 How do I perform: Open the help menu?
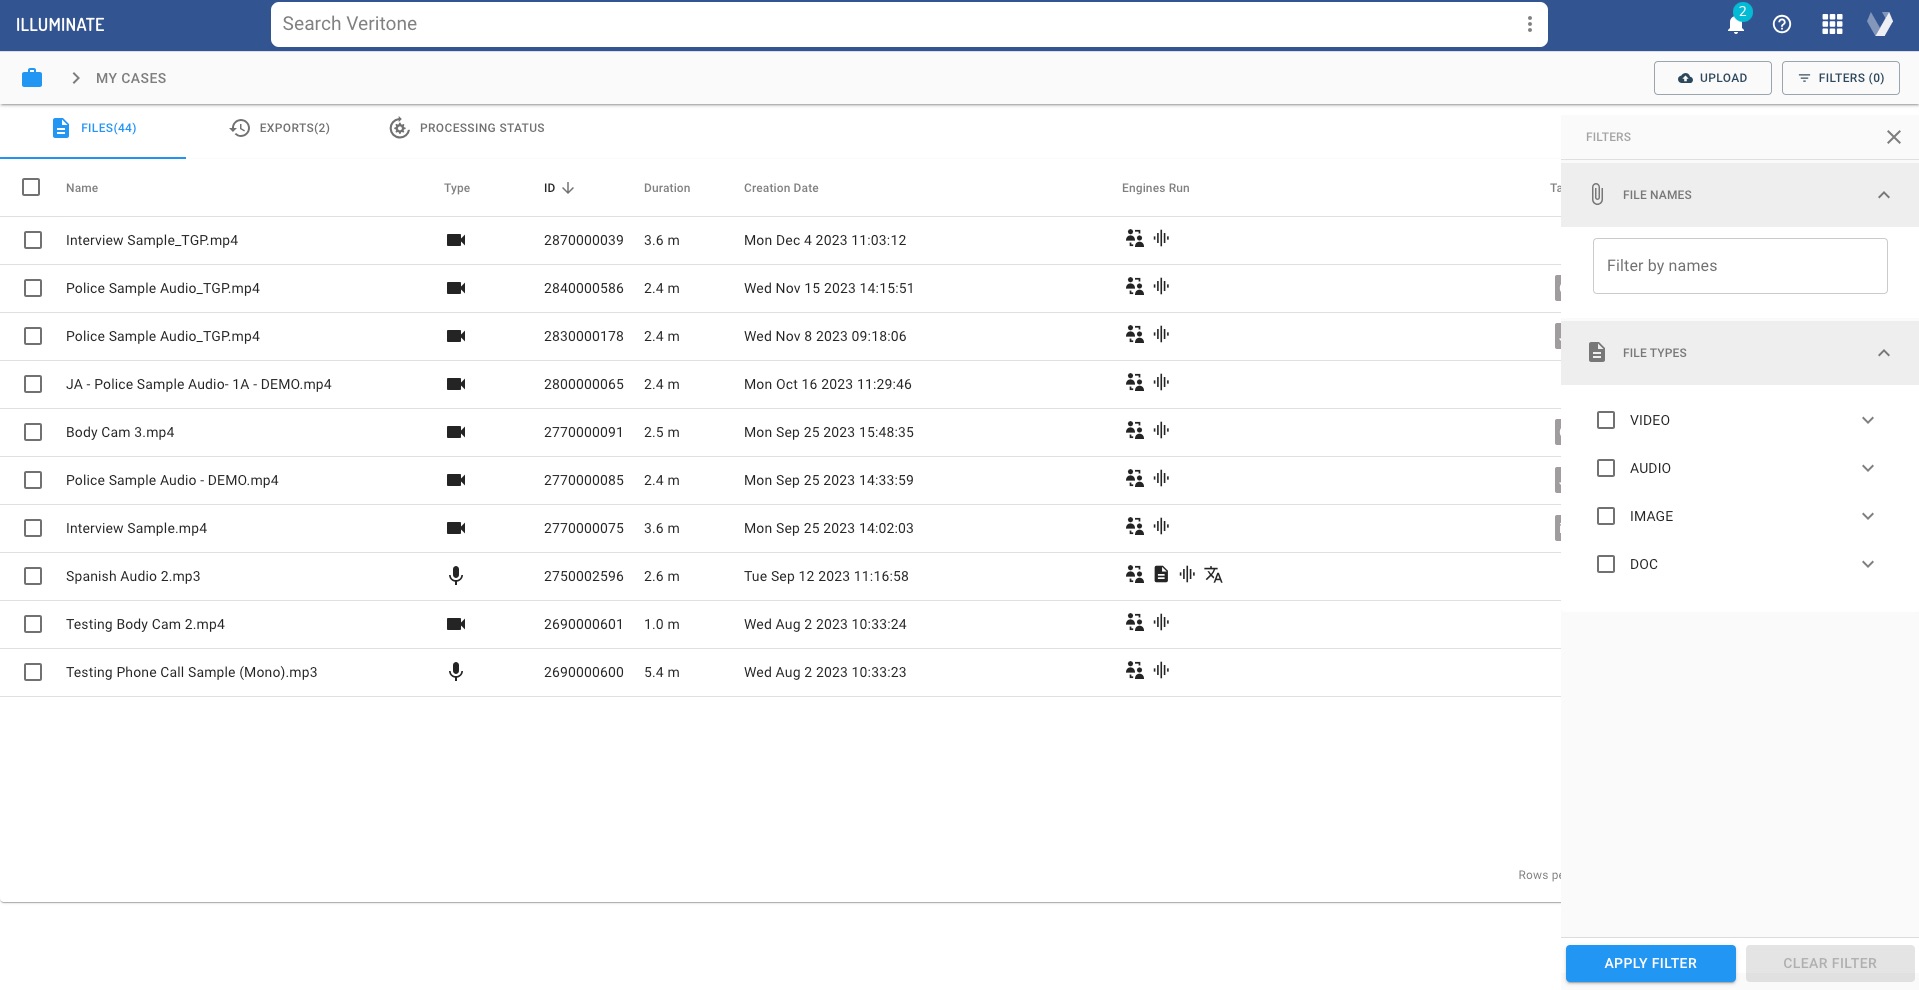pos(1782,24)
